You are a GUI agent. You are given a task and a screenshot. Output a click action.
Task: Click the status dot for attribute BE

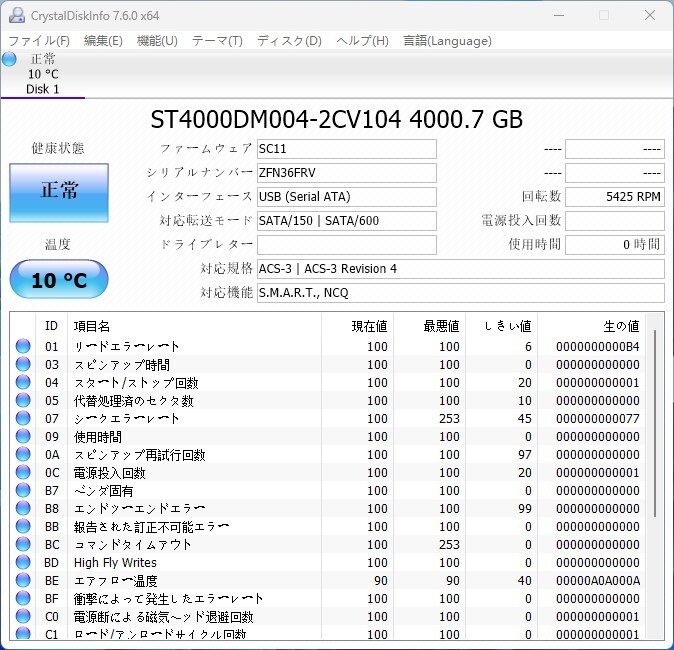click(23, 580)
